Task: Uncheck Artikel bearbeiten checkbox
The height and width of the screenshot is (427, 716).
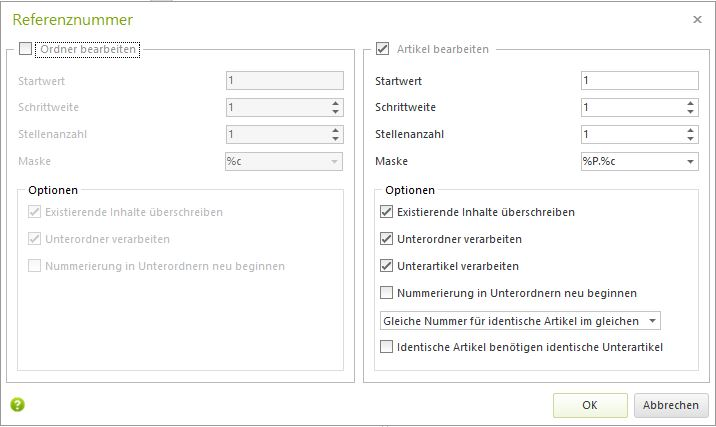Action: (x=382, y=49)
